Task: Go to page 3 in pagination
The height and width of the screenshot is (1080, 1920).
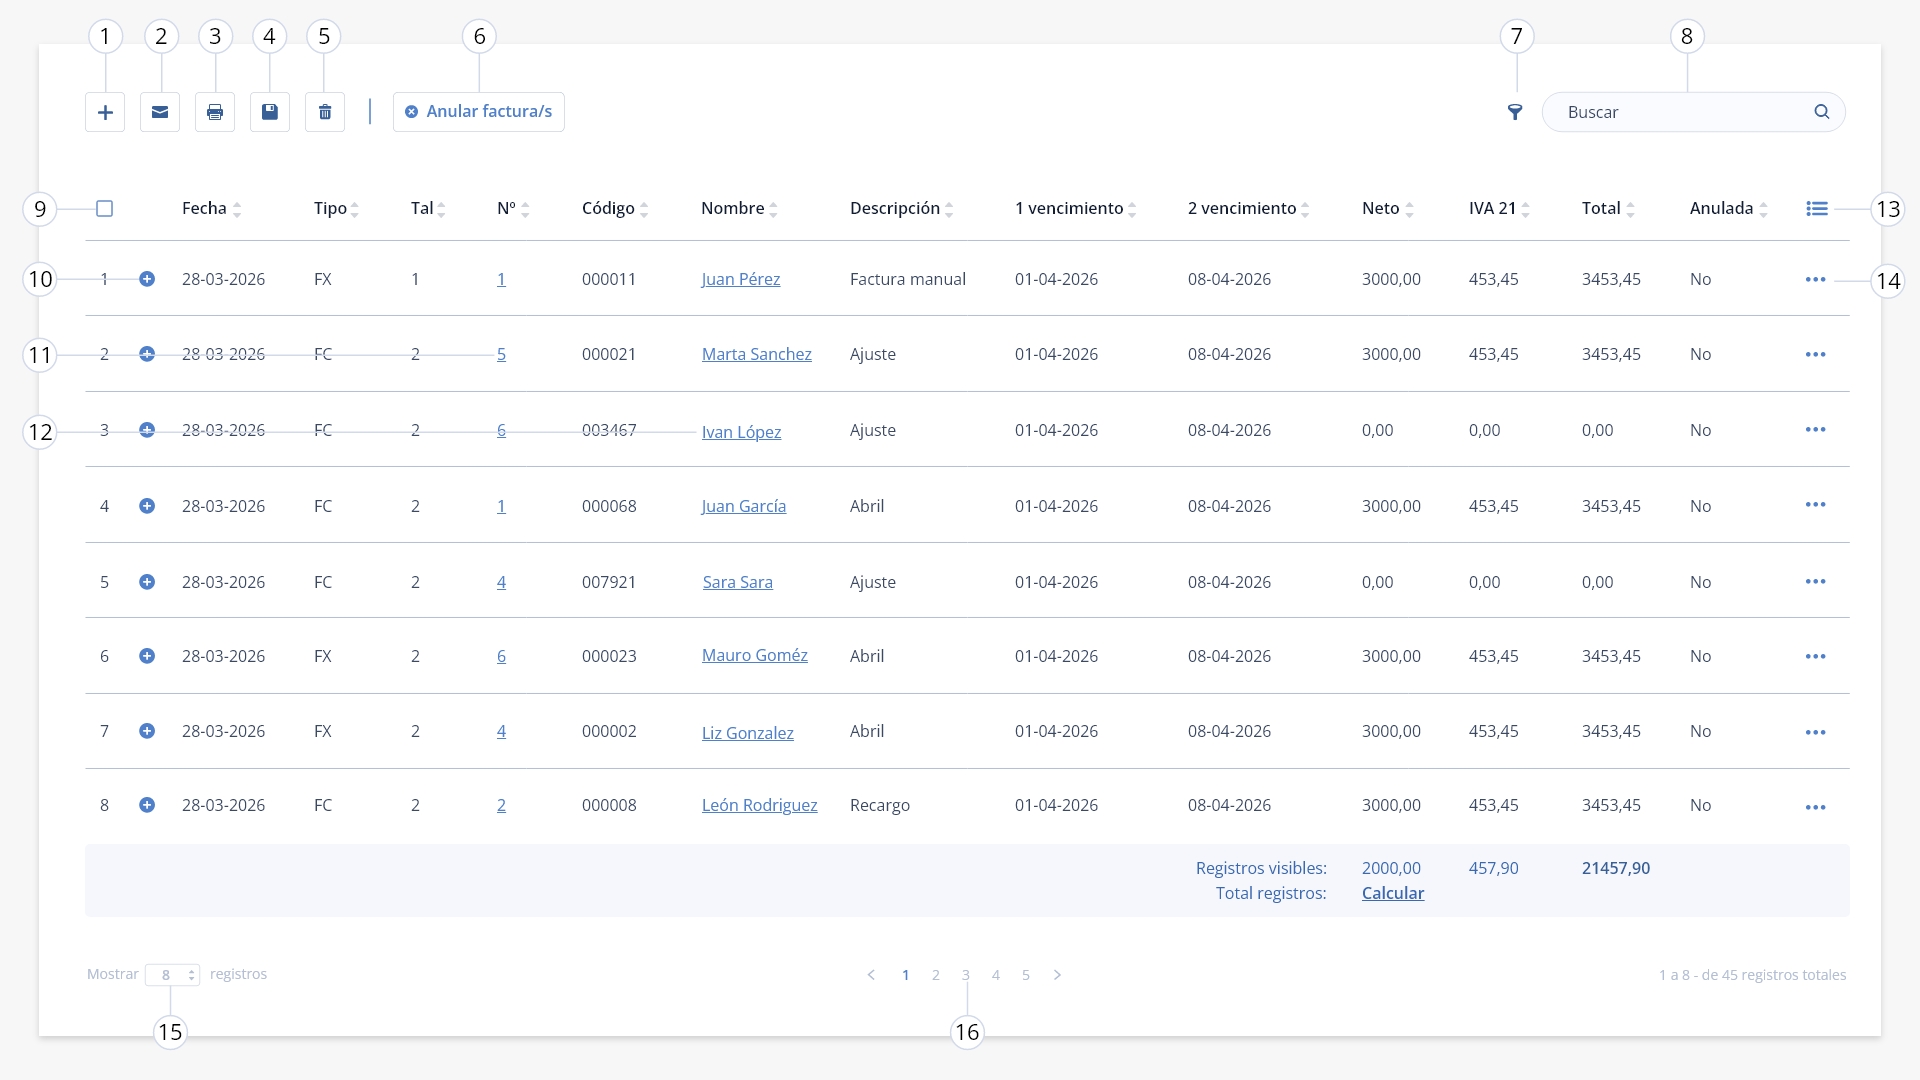Action: pos(966,974)
